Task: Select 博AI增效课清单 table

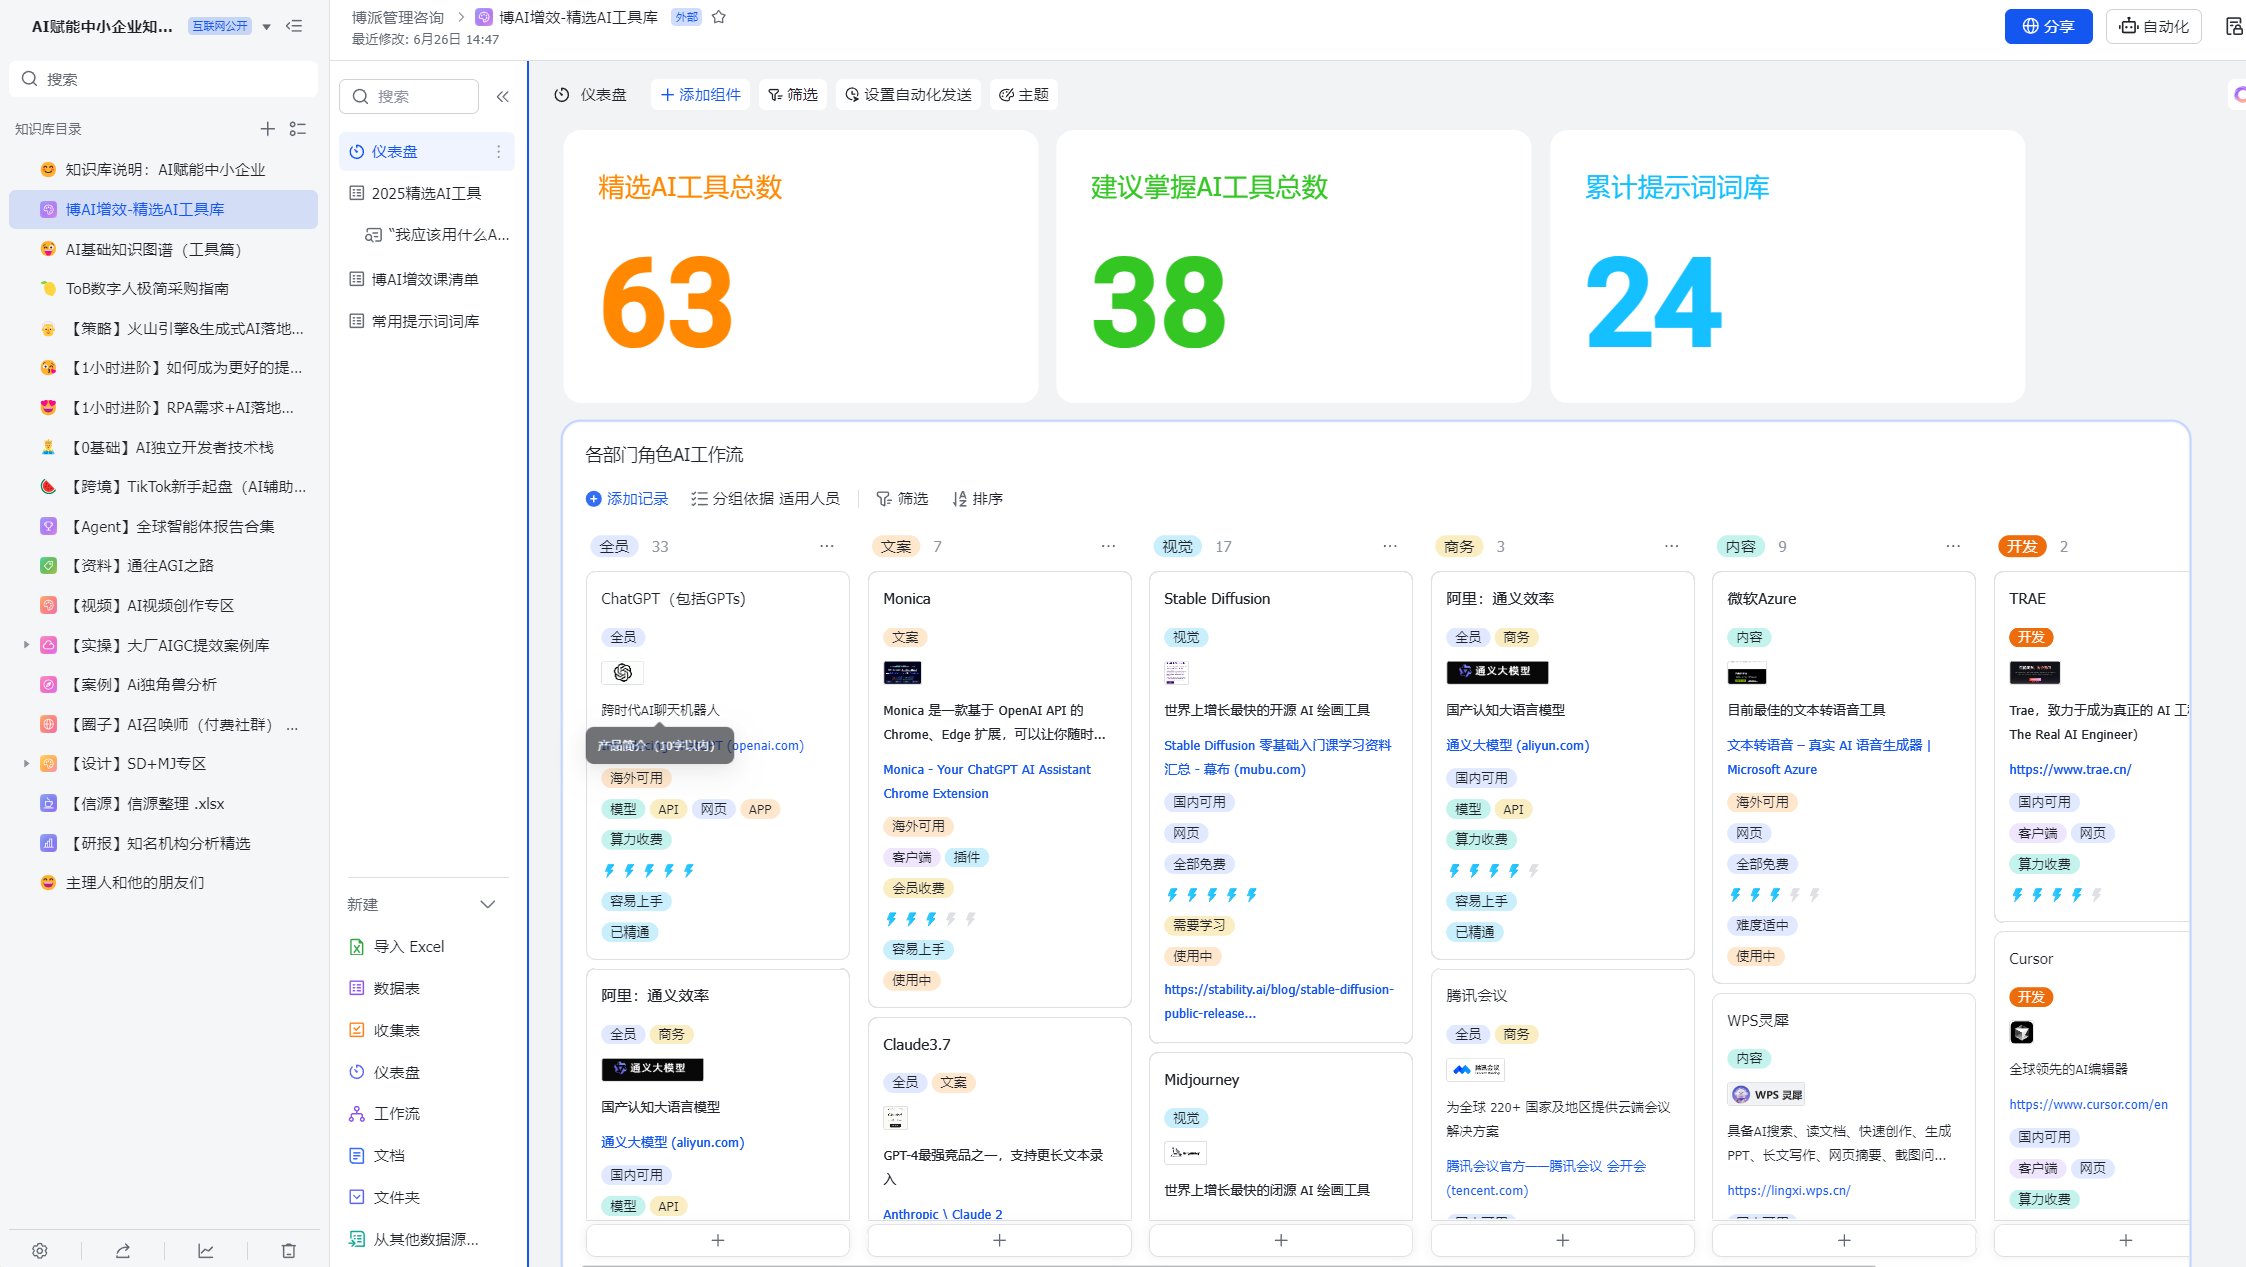Action: click(426, 279)
